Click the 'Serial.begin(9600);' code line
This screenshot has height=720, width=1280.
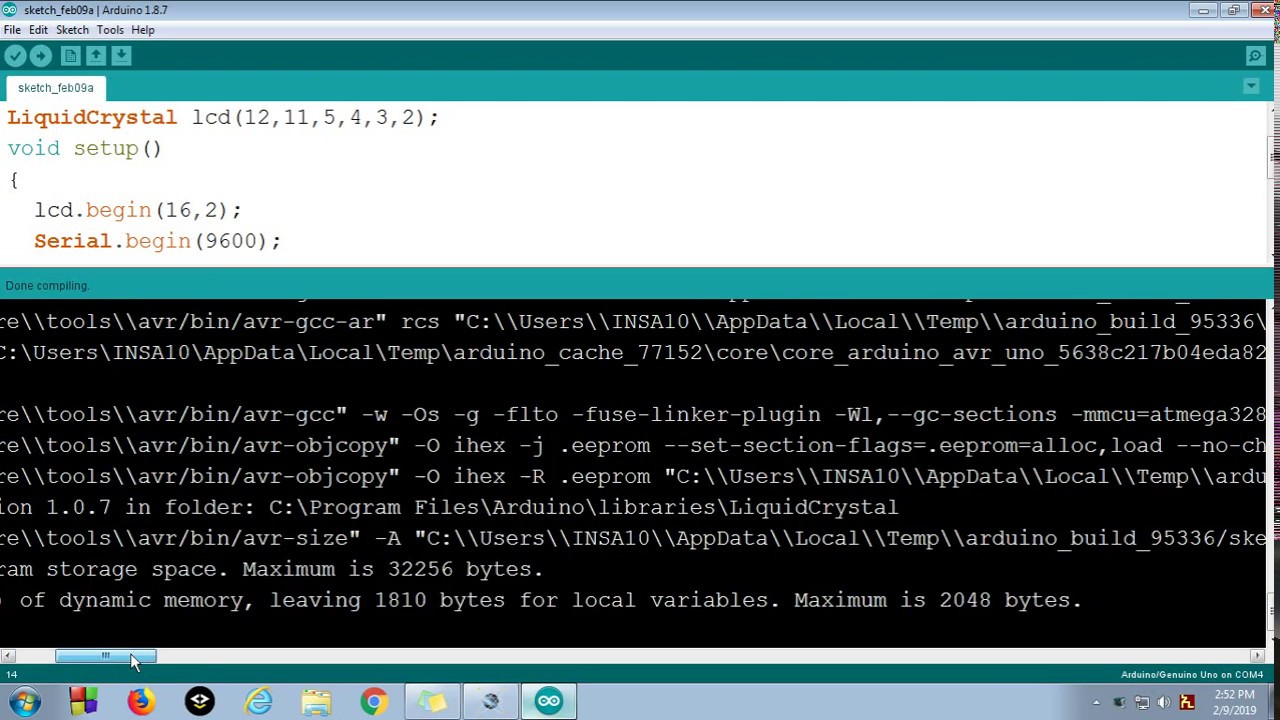157,241
